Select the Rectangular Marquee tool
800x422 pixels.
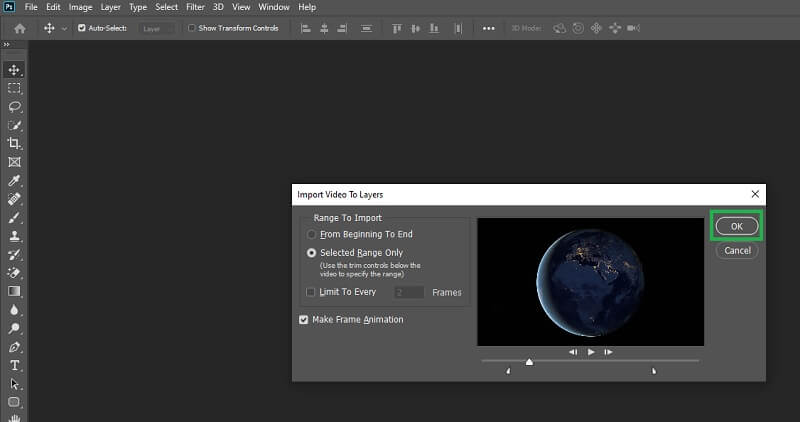(14, 88)
